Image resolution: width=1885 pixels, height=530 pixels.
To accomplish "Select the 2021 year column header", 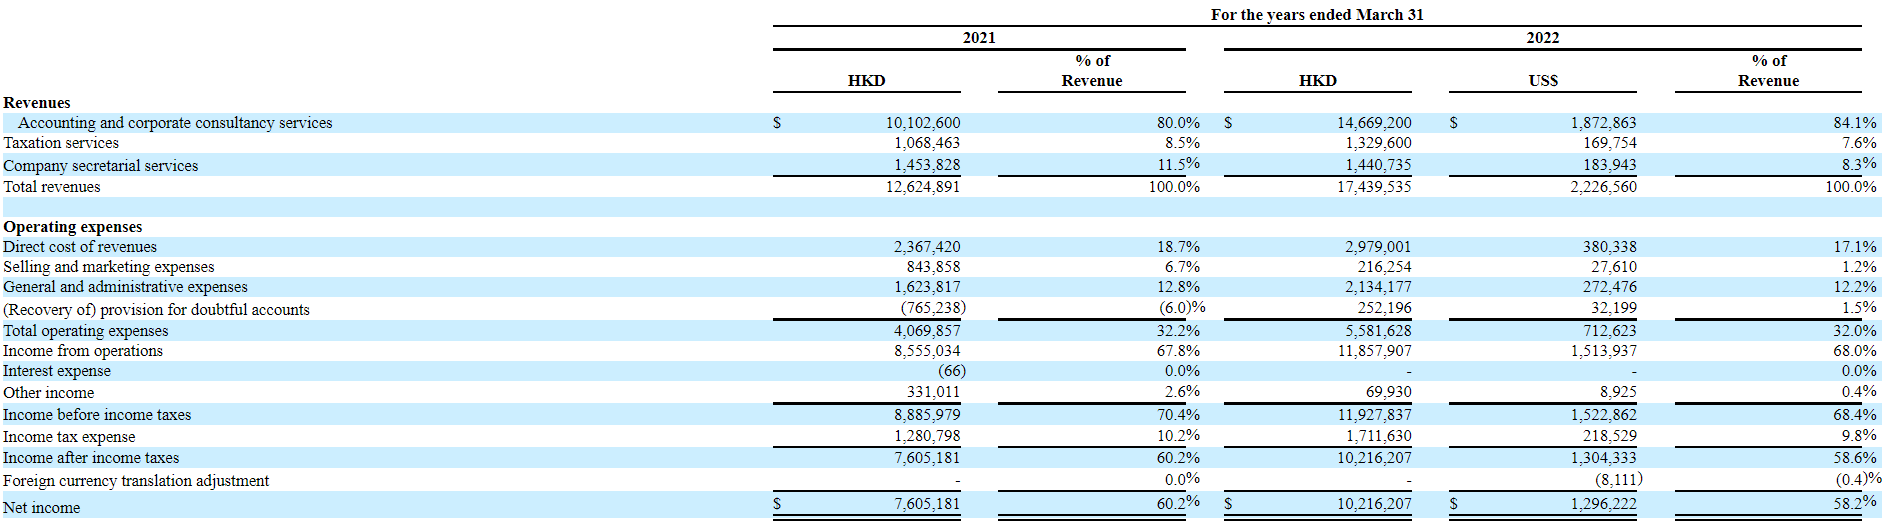I will [x=978, y=38].
